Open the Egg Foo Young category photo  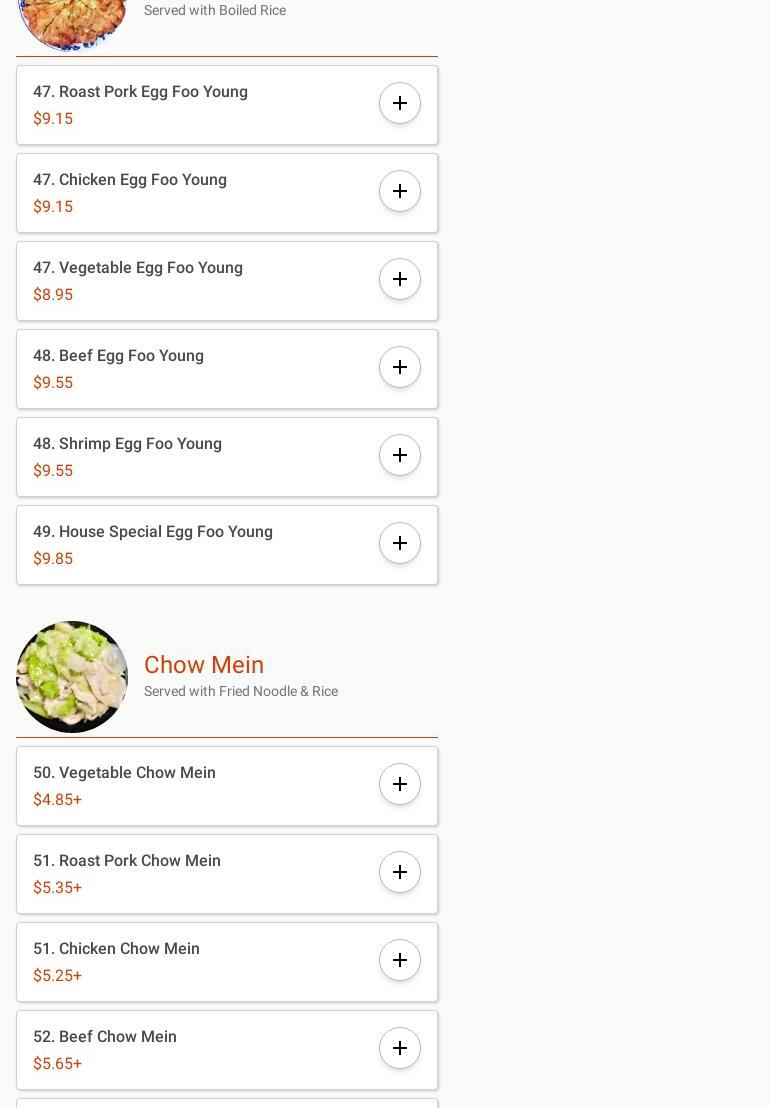(x=72, y=24)
